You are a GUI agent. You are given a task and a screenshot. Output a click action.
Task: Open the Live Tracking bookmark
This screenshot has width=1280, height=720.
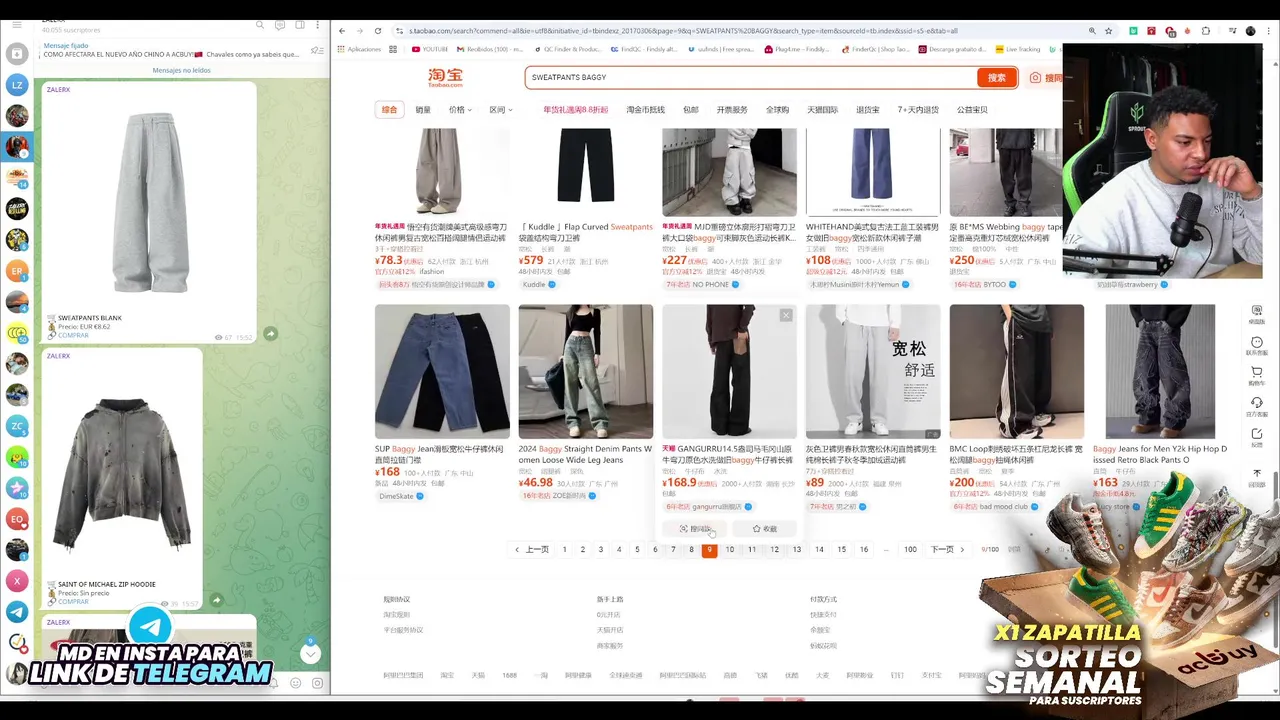click(1018, 49)
